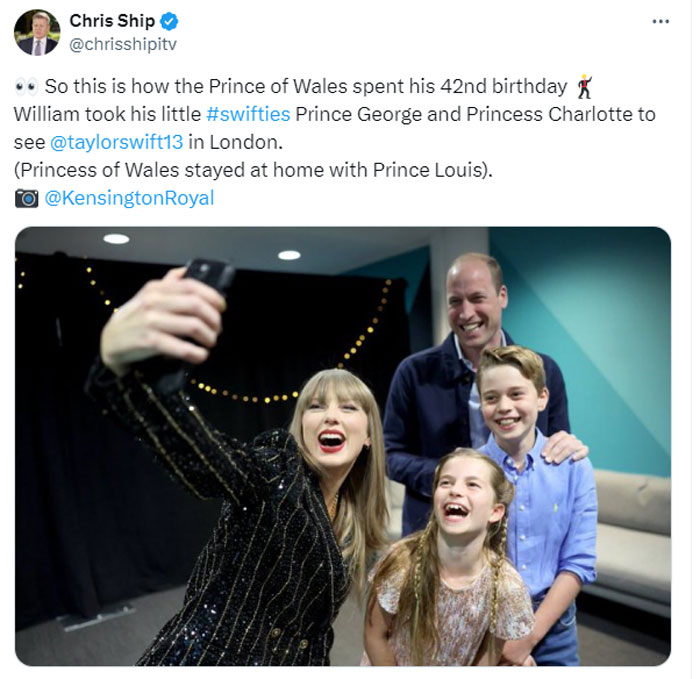The width and height of the screenshot is (700, 679).
Task: Click the @chrisshipitv handle
Action: pos(123,44)
